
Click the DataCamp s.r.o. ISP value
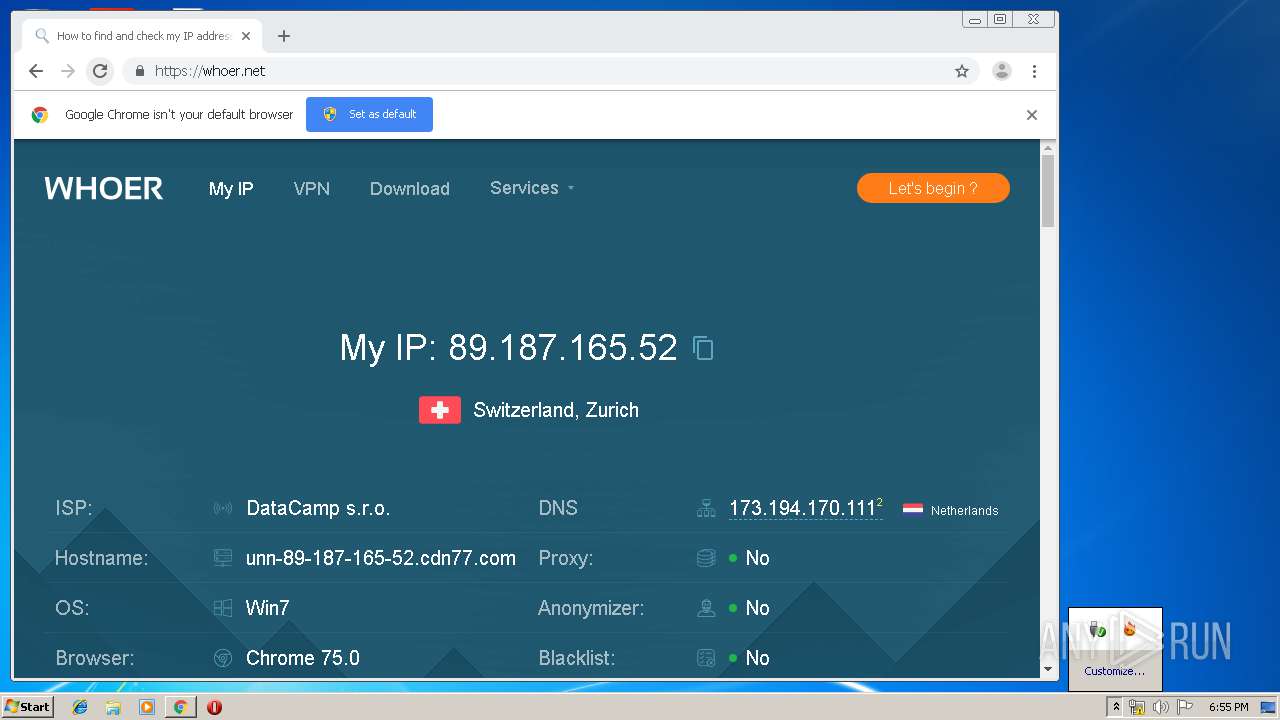coord(318,508)
